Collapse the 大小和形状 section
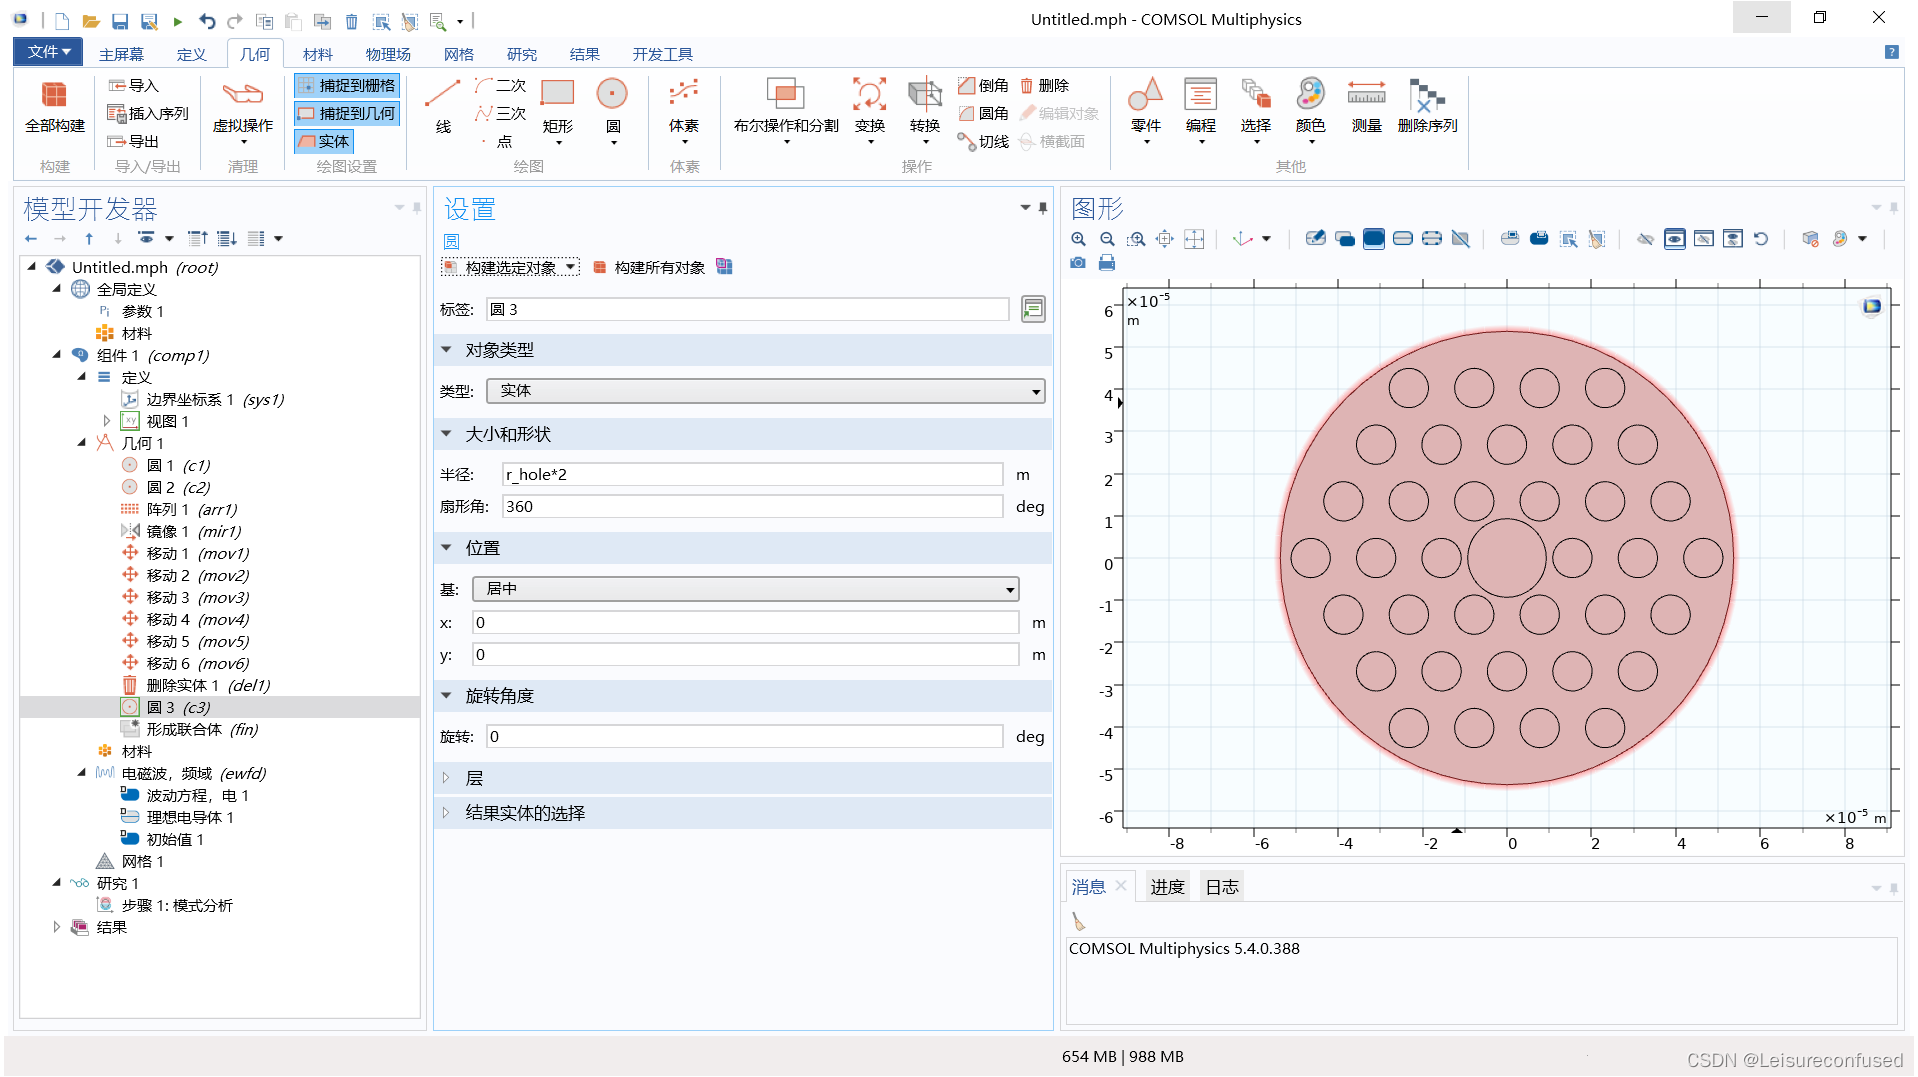1918x1077 pixels. (446, 434)
